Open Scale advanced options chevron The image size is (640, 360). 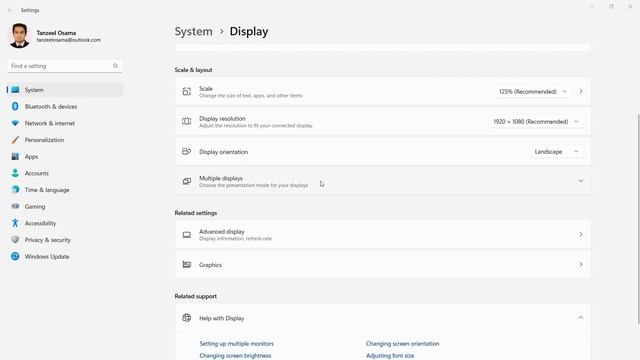[x=581, y=91]
